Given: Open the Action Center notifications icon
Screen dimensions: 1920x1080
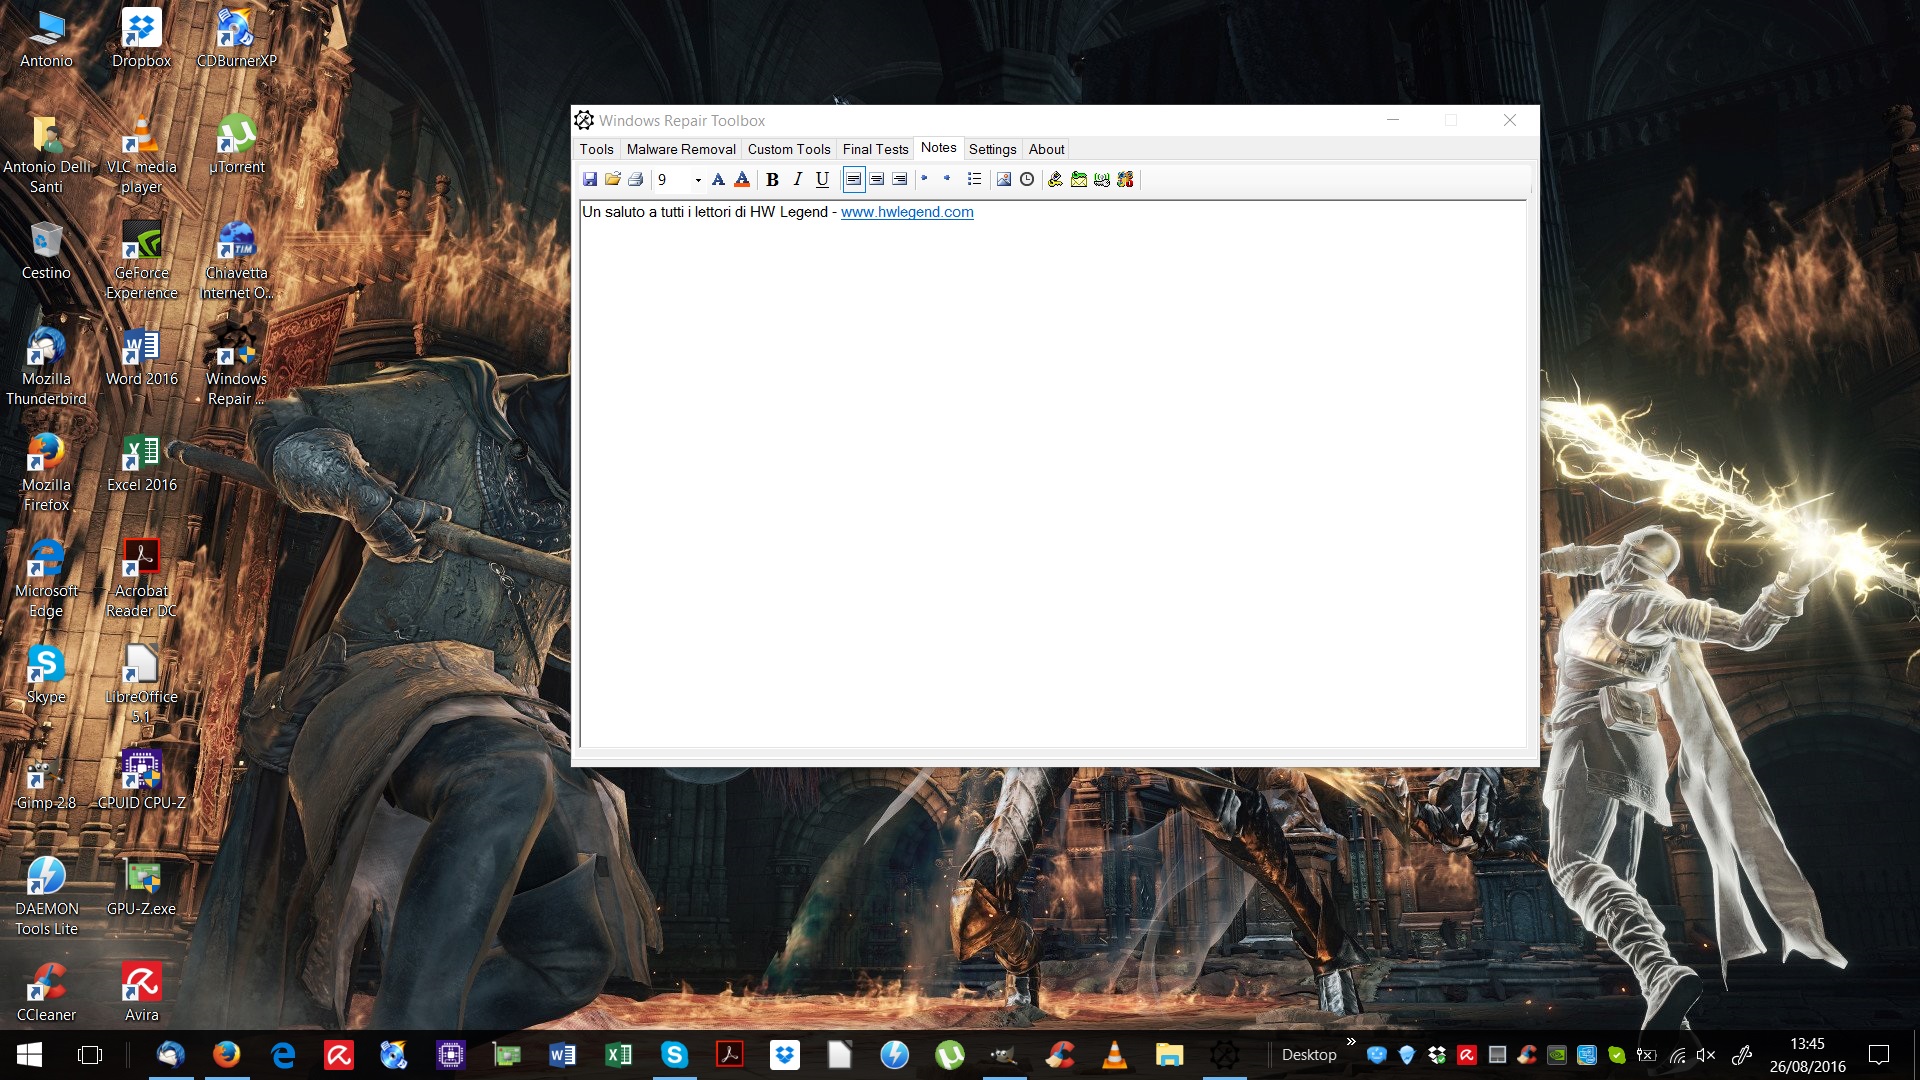Looking at the screenshot, I should (1879, 1054).
